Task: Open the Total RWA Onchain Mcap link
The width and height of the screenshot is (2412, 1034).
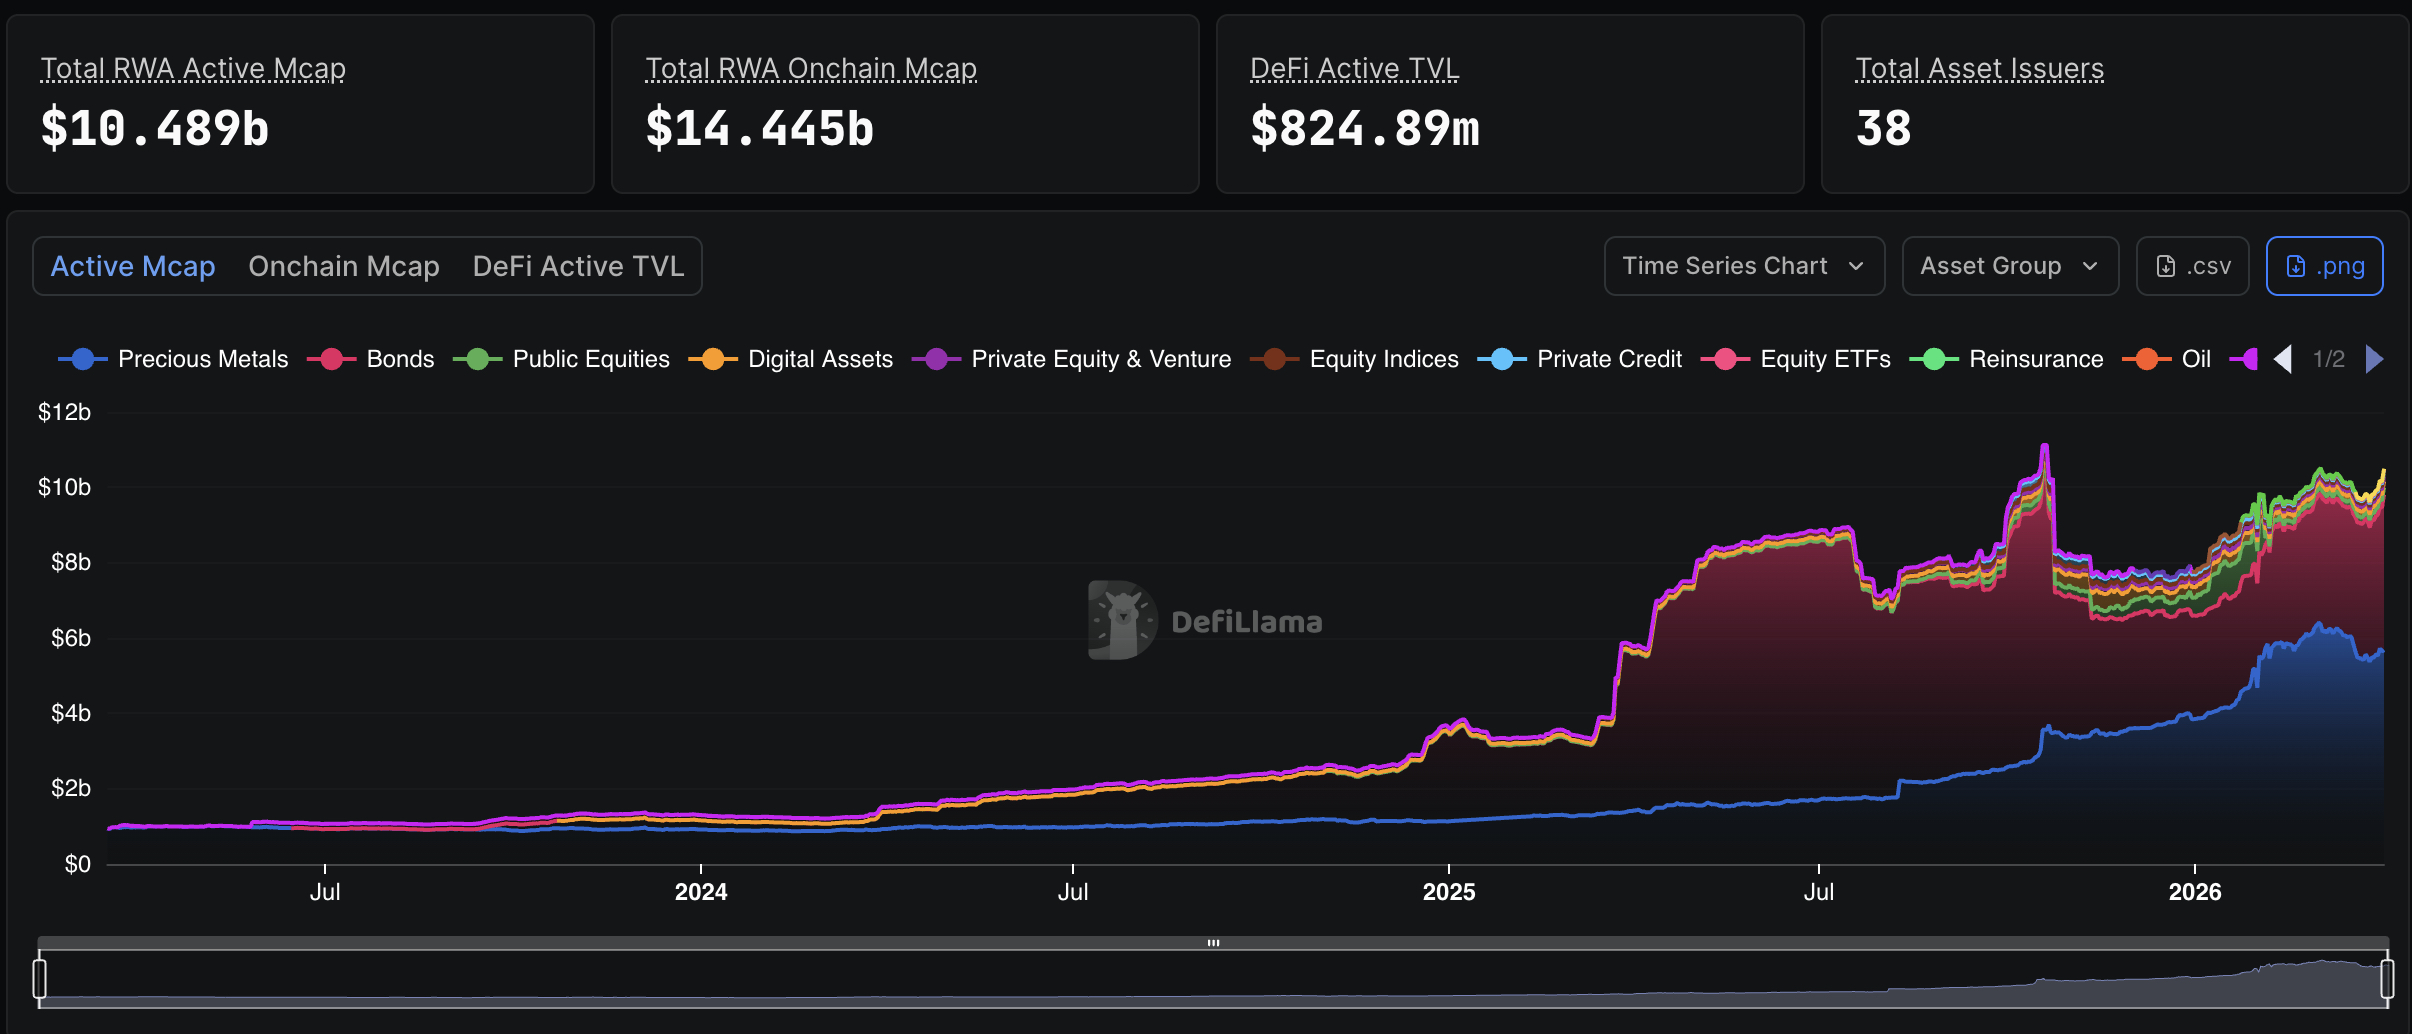Action: (x=811, y=68)
